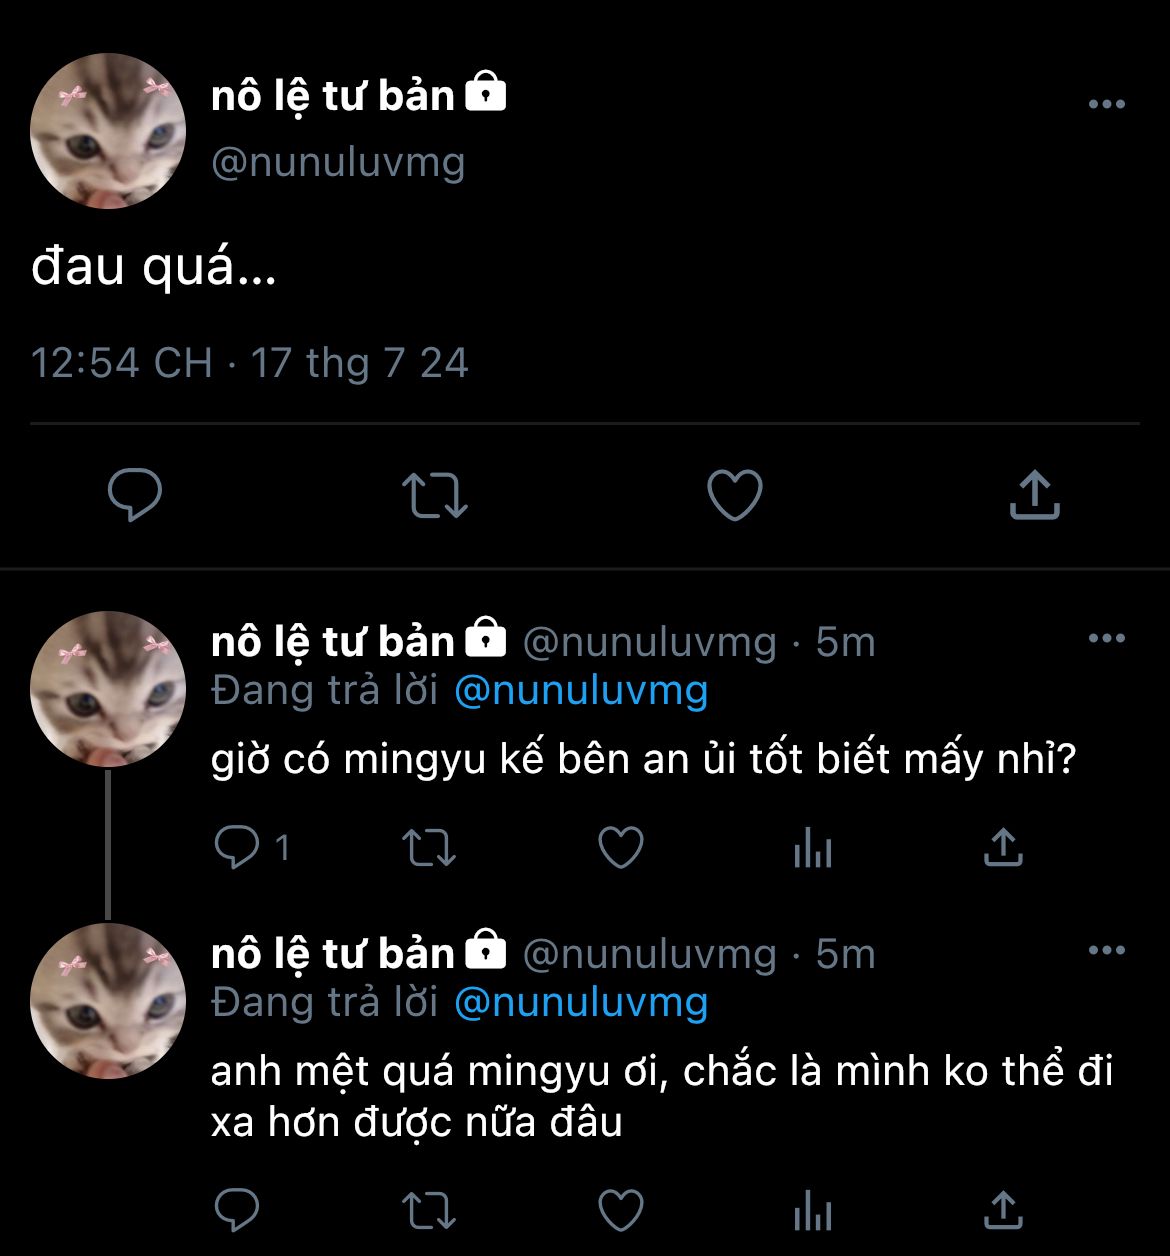The image size is (1170, 1256).
Task: Reply to the main tweet "đau quá..."
Action: [134, 495]
